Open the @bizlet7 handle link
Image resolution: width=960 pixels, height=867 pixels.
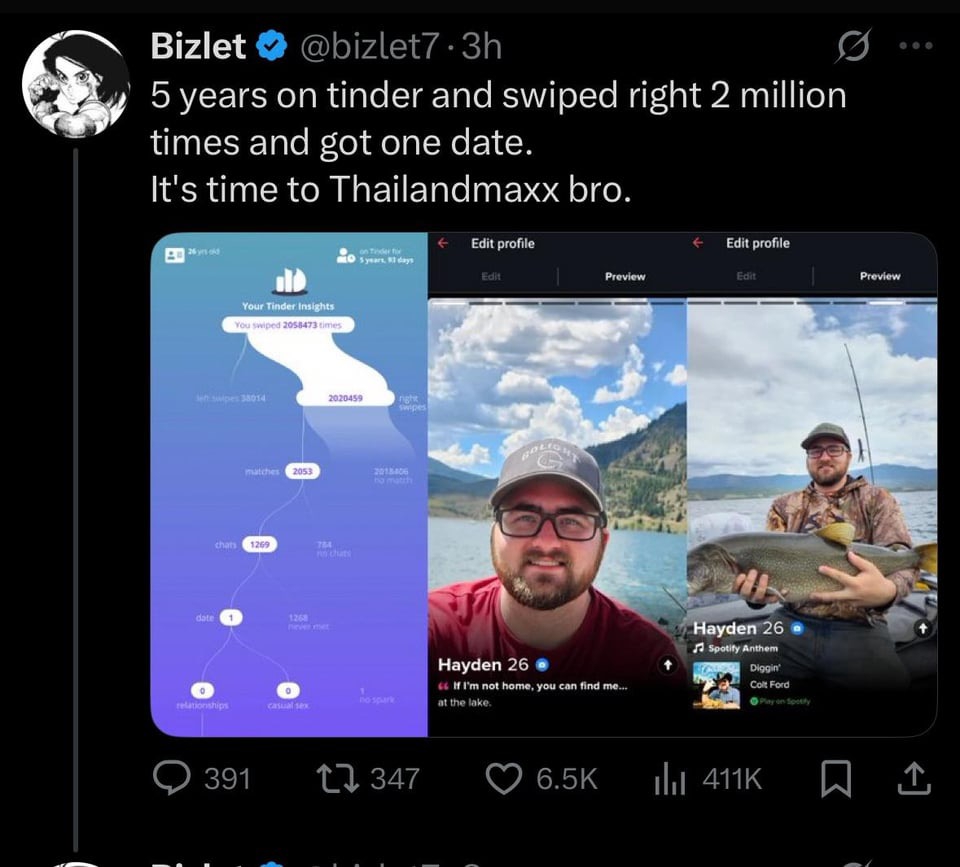pyautogui.click(x=369, y=47)
